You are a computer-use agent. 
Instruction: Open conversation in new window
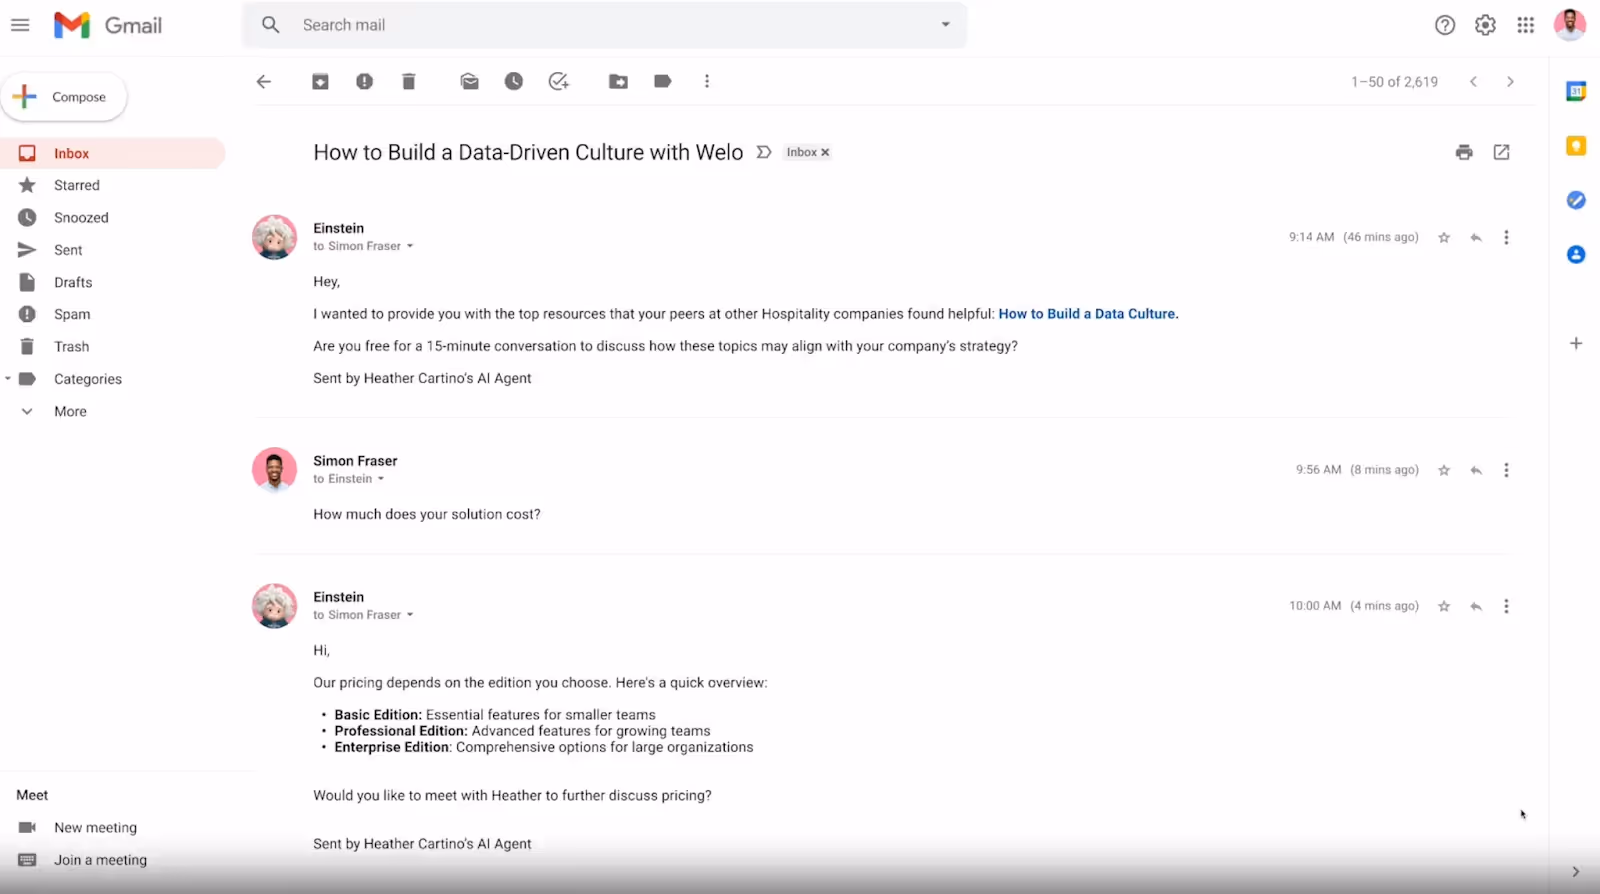(x=1501, y=152)
